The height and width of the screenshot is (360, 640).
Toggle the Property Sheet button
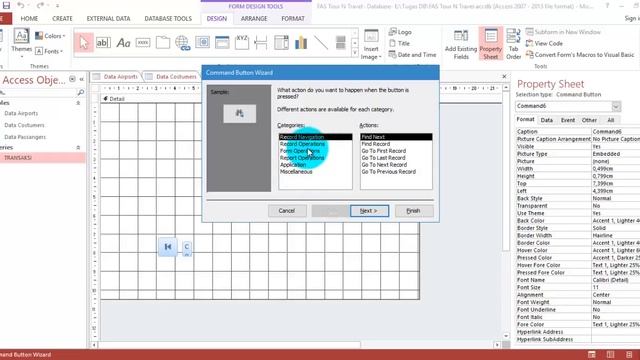(x=491, y=44)
